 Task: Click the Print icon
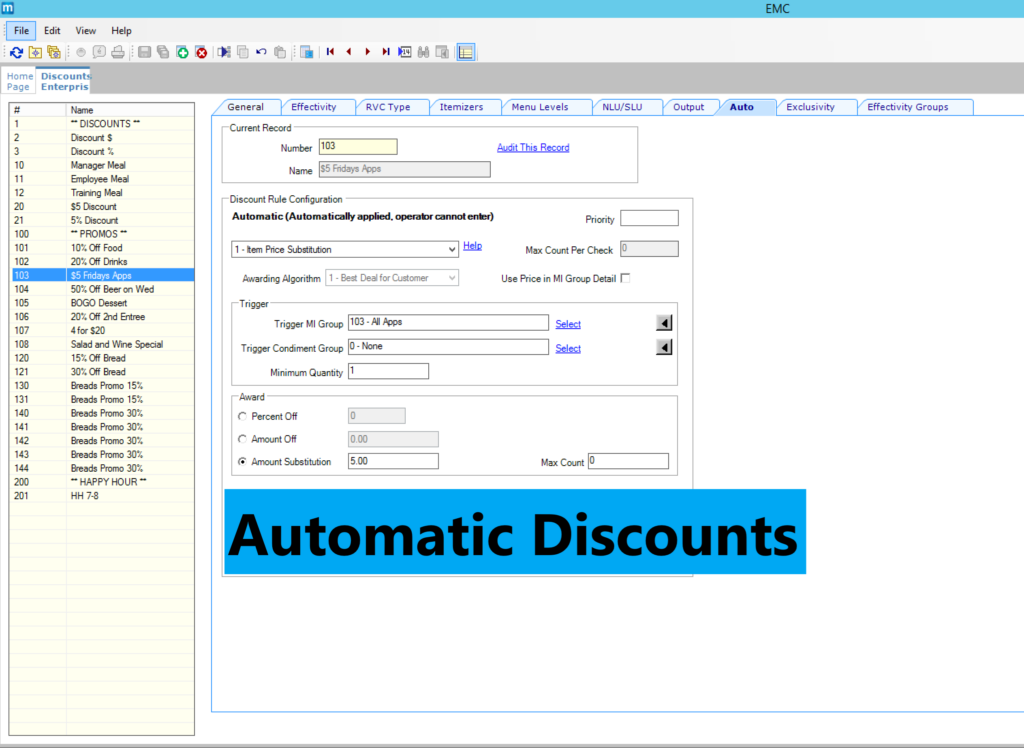pos(118,52)
